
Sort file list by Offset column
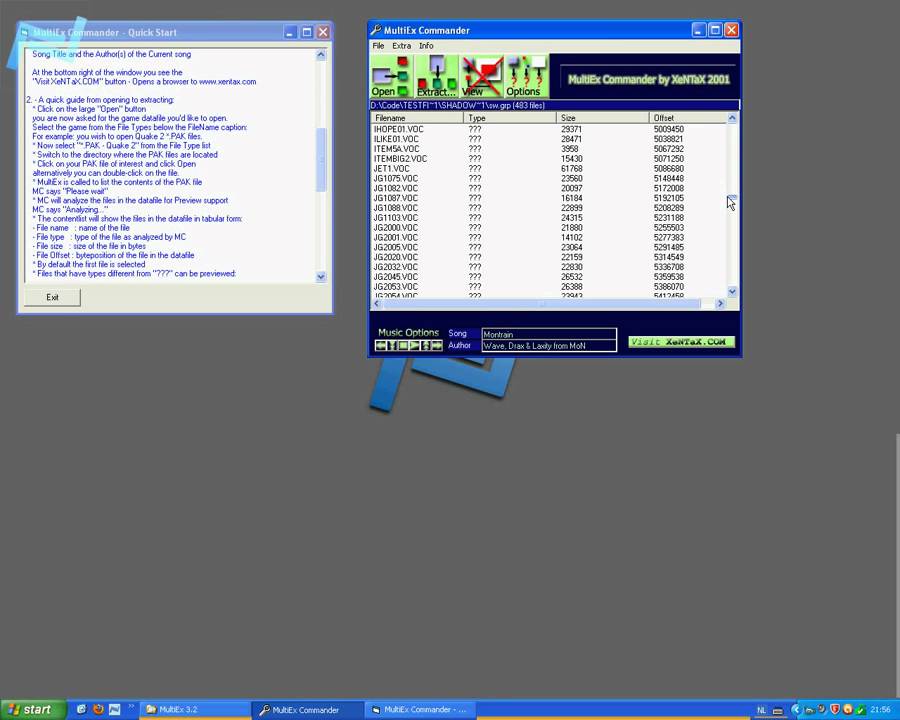coord(688,118)
